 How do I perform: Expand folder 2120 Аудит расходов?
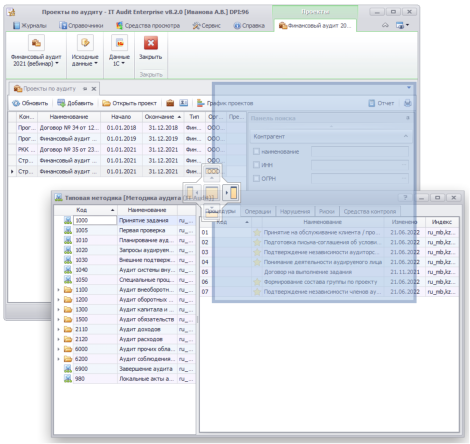(58, 339)
